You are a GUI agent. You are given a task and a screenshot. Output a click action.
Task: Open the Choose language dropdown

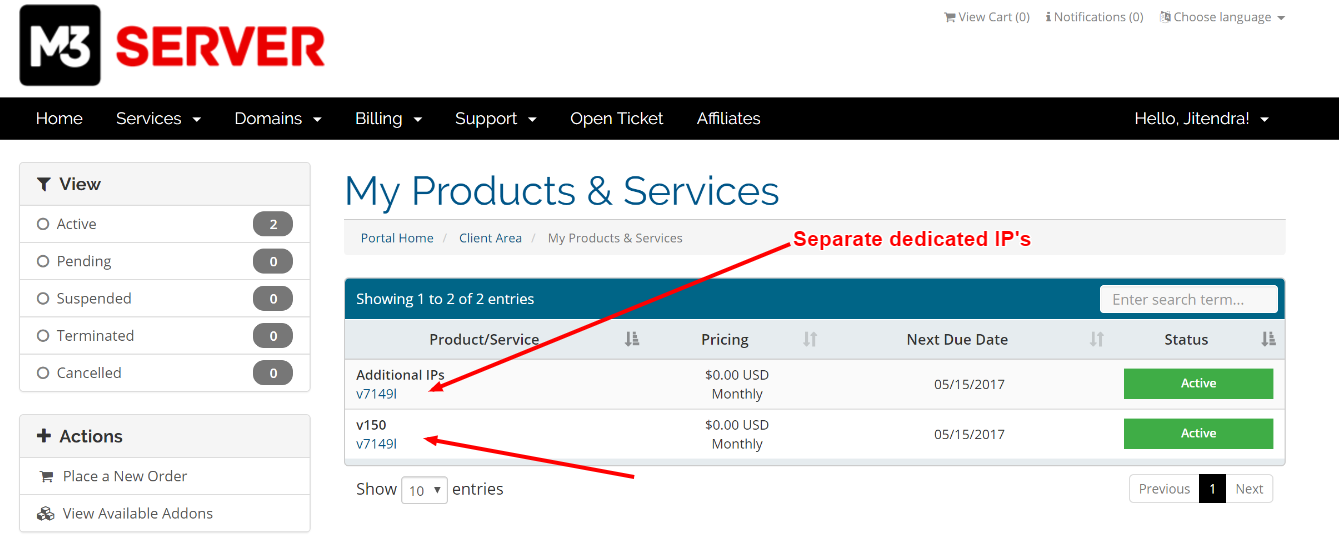click(x=1223, y=17)
